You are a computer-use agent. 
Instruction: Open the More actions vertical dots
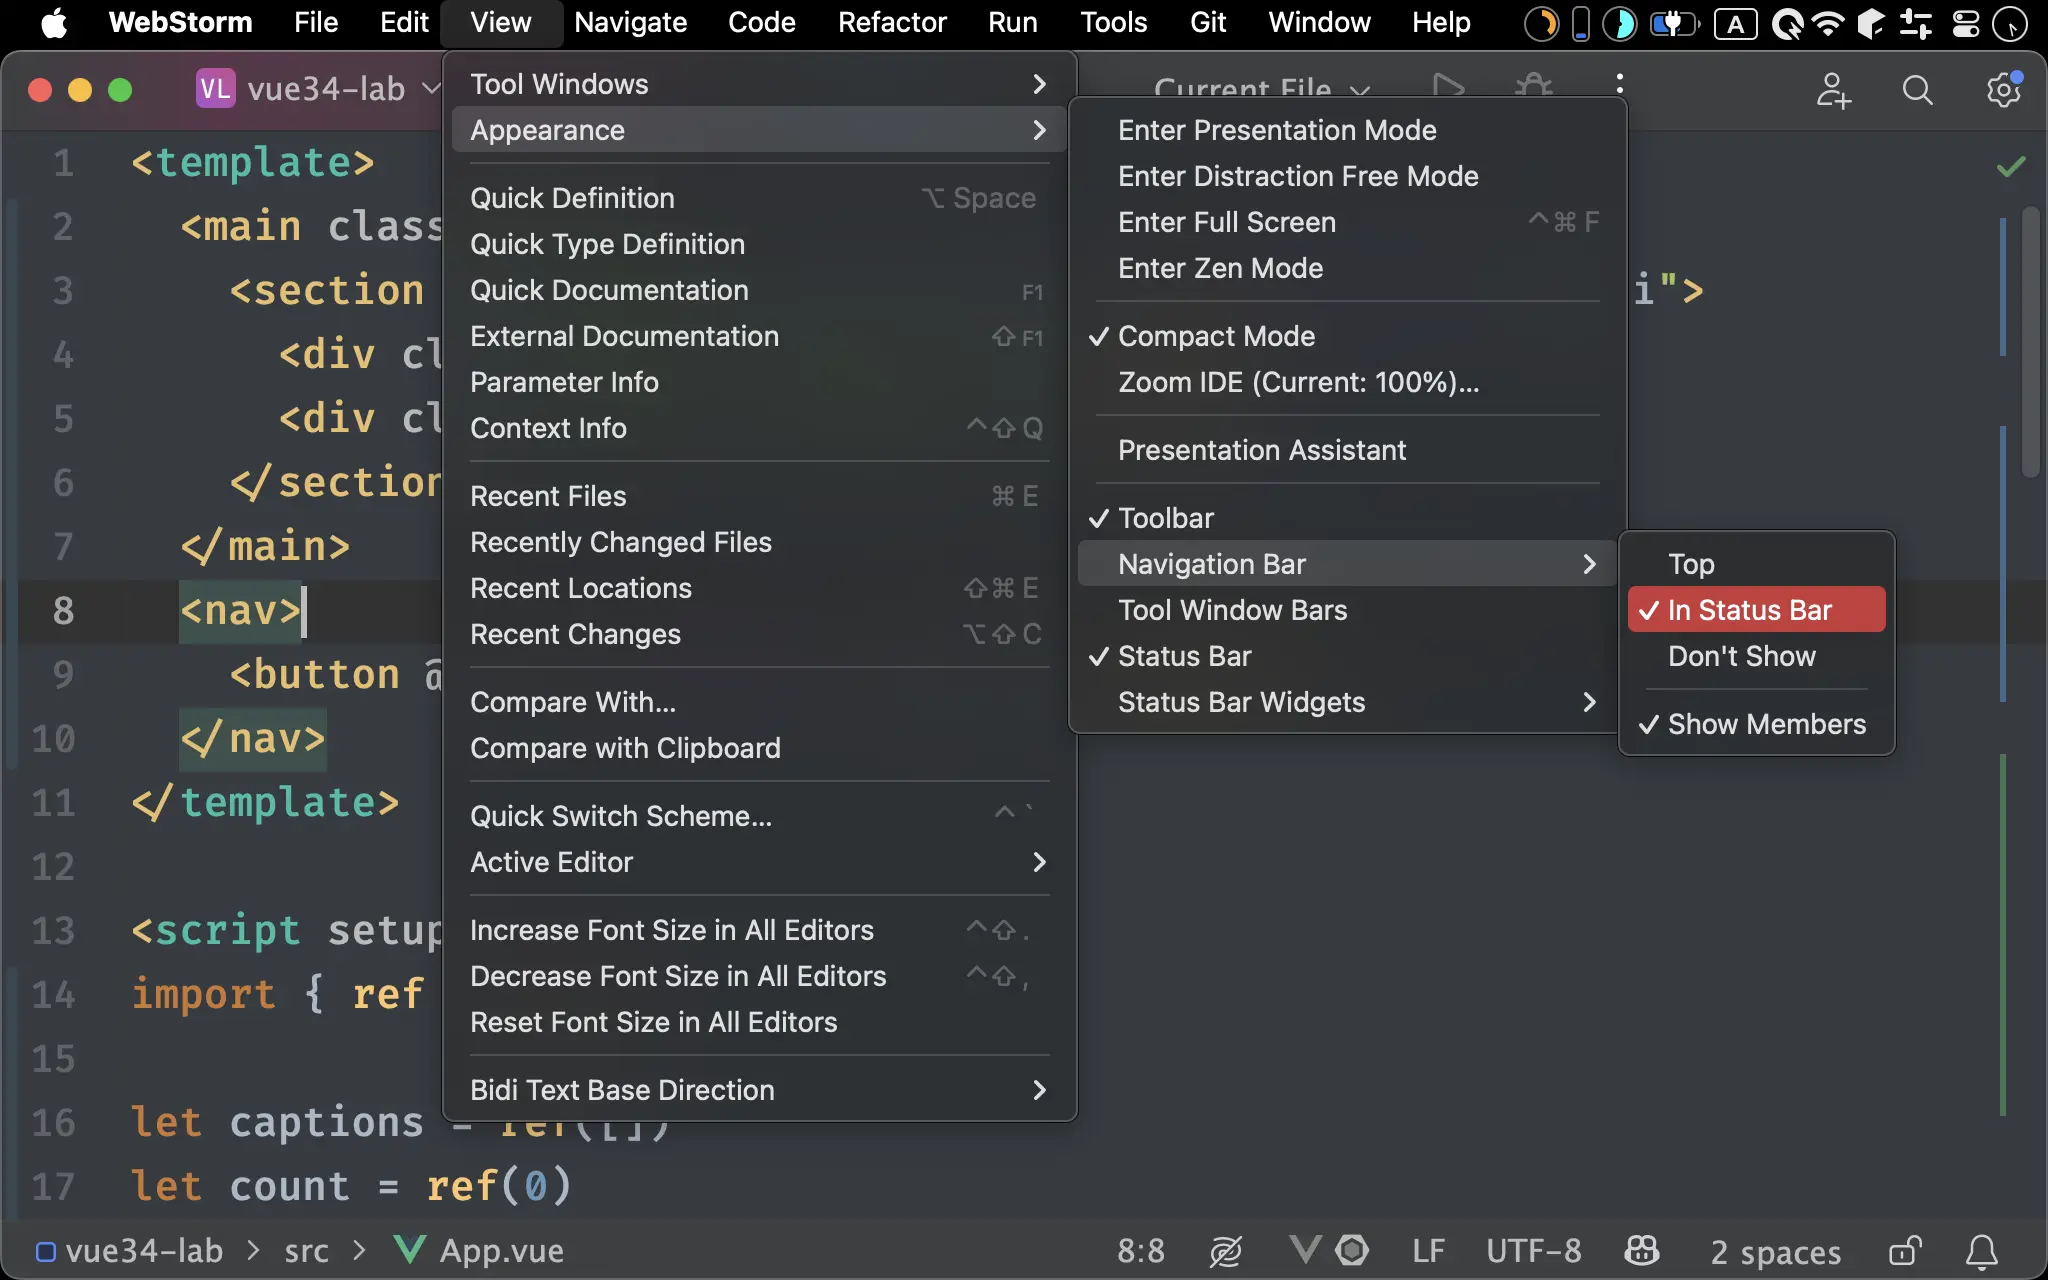tap(1620, 84)
